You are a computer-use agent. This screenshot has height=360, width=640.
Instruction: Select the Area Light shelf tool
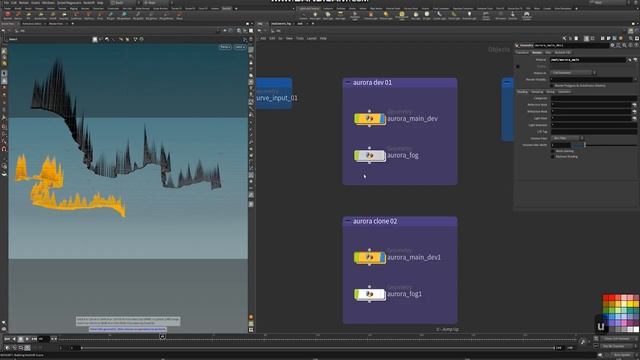340,15
